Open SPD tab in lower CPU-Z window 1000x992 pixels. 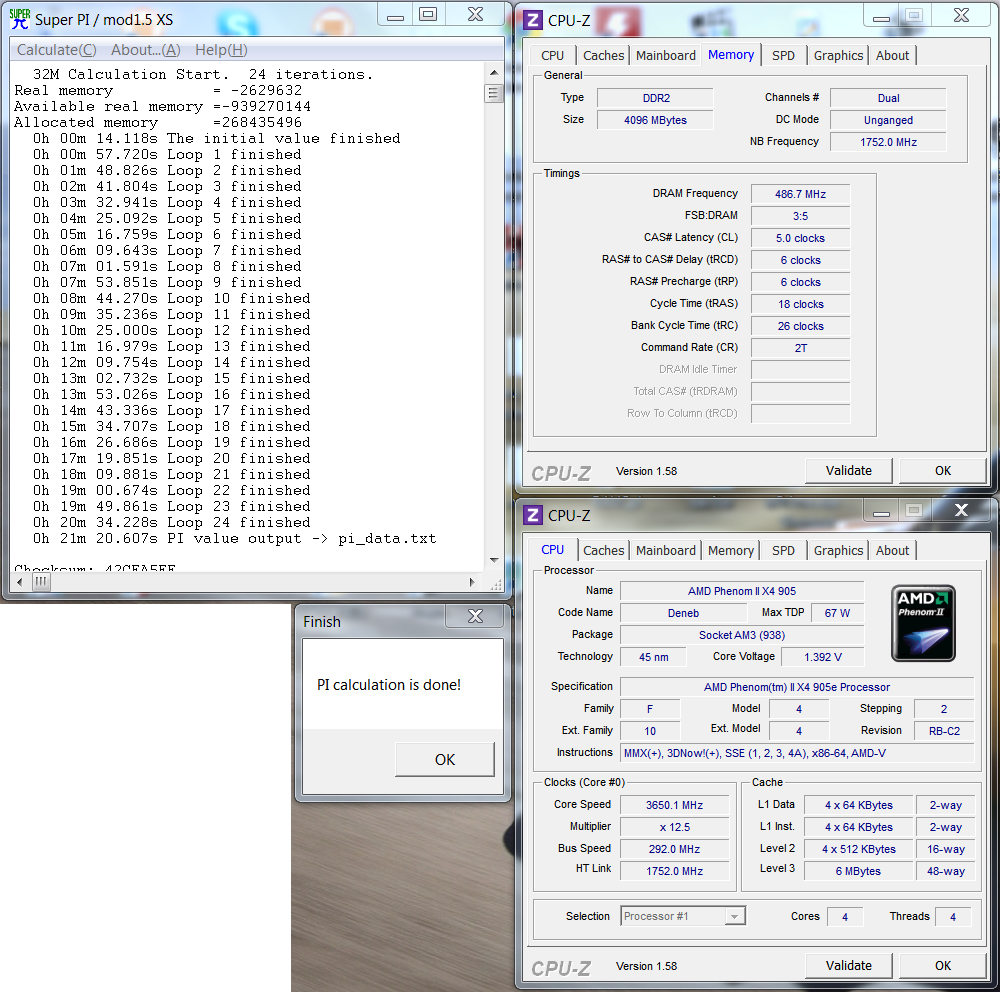click(783, 551)
